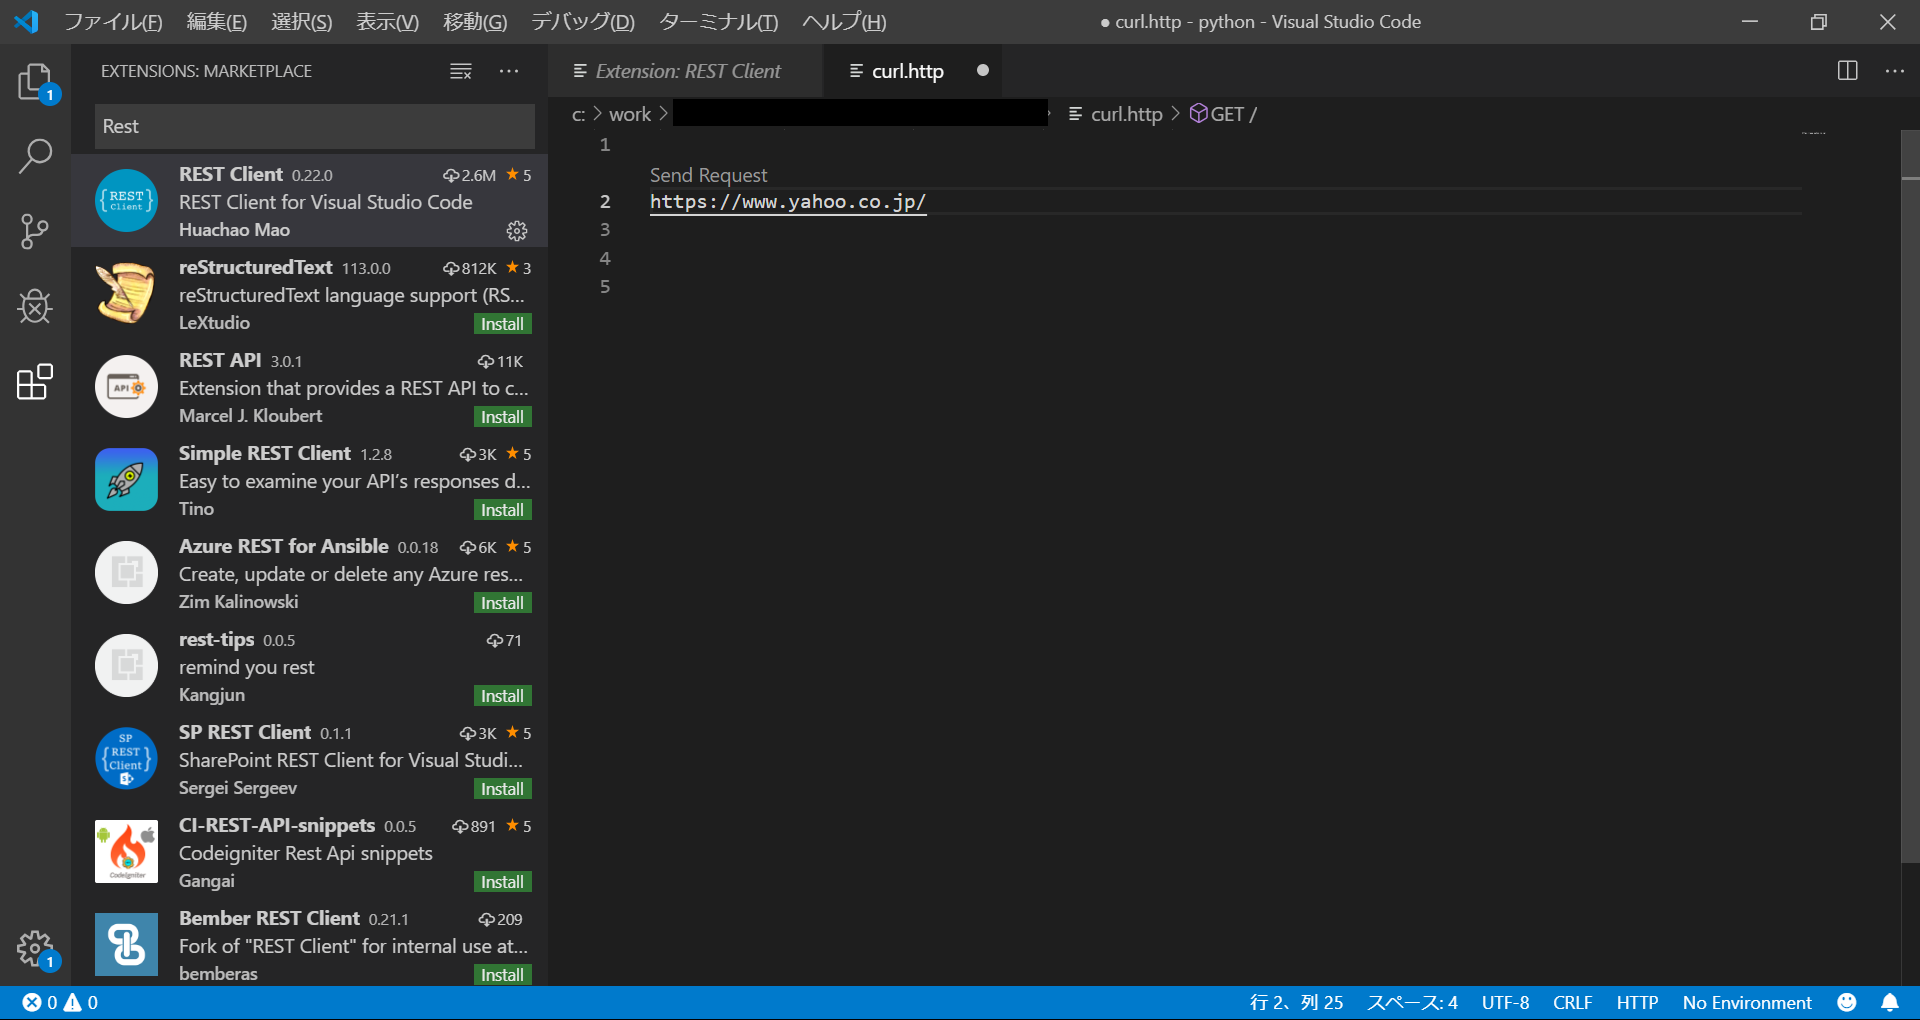1920x1020 pixels.
Task: Click the errors and warnings status indicator
Action: (x=60, y=1002)
